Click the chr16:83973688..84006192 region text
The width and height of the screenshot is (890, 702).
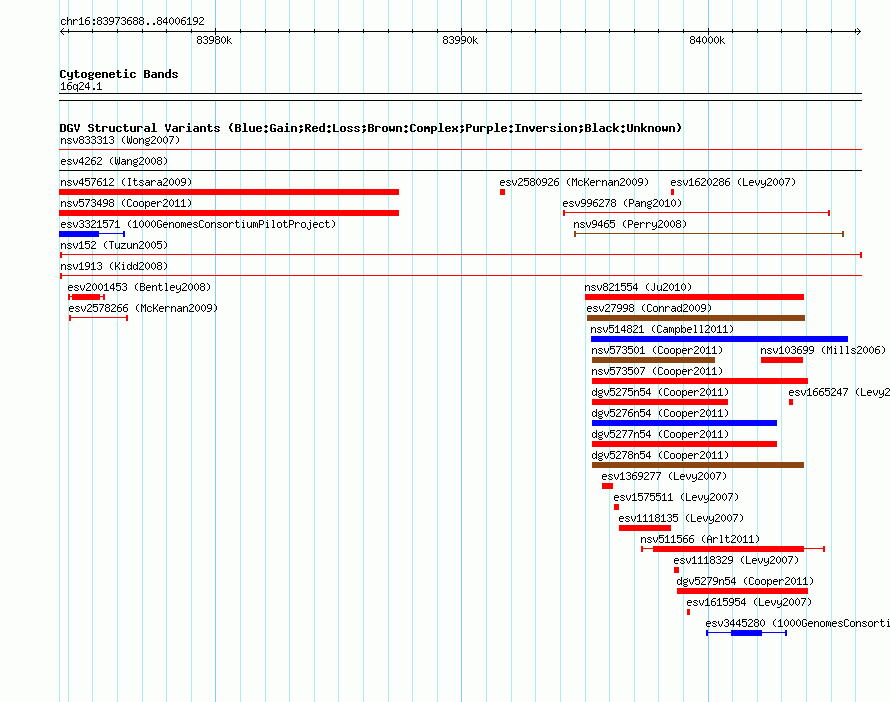(132, 21)
